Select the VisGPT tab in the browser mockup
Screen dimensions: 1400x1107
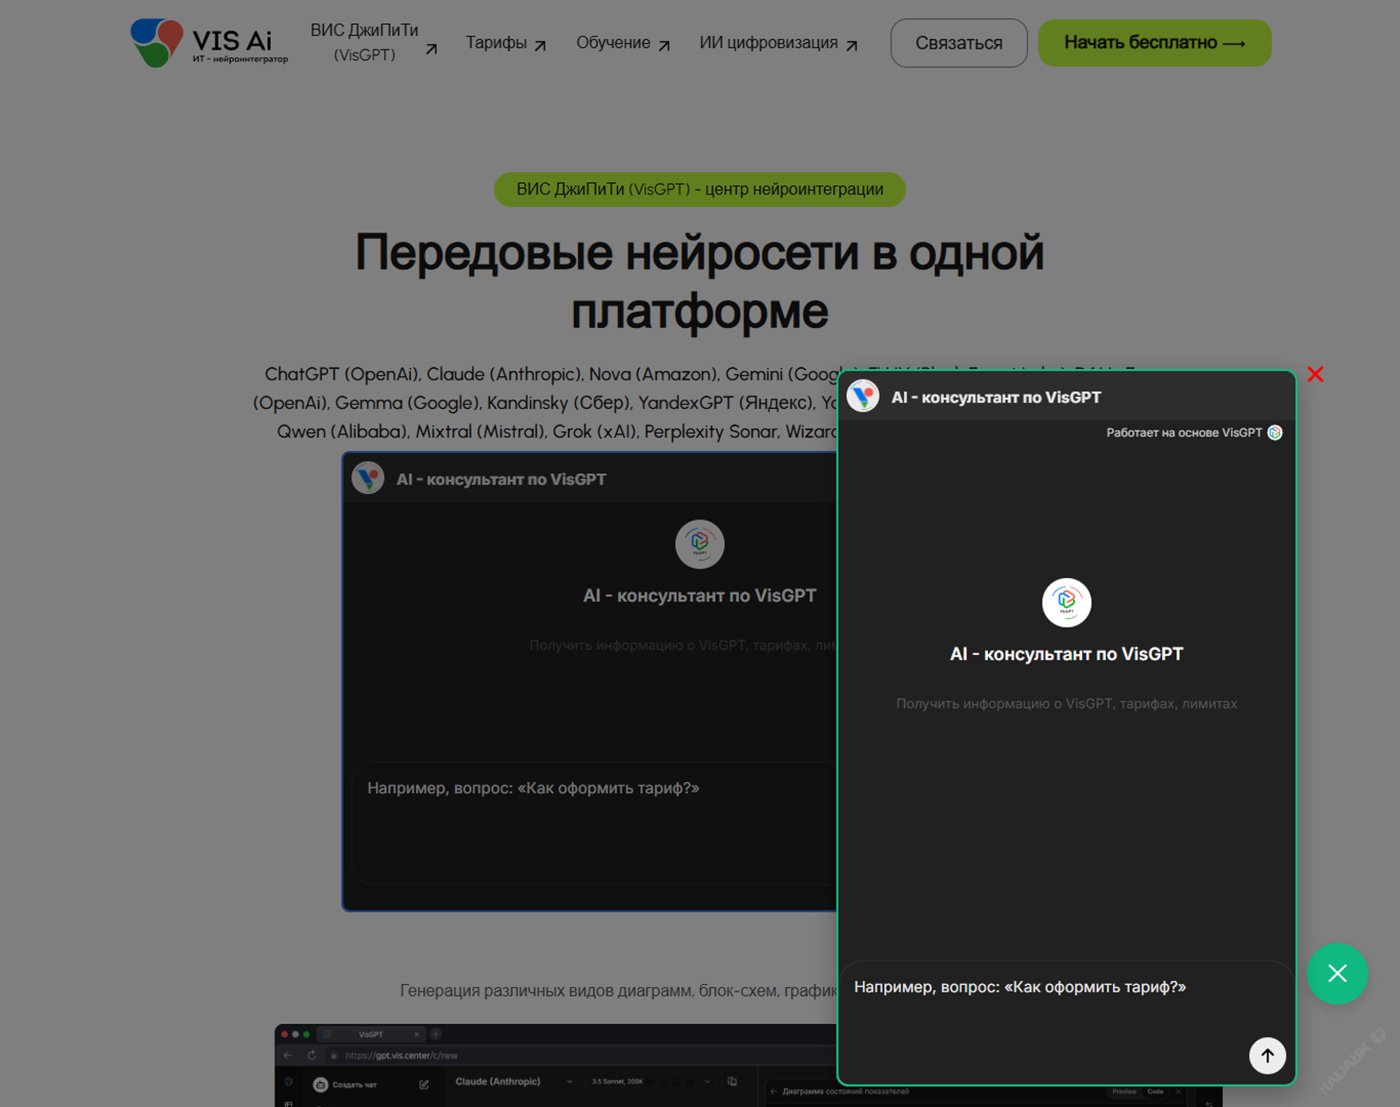pos(369,1034)
